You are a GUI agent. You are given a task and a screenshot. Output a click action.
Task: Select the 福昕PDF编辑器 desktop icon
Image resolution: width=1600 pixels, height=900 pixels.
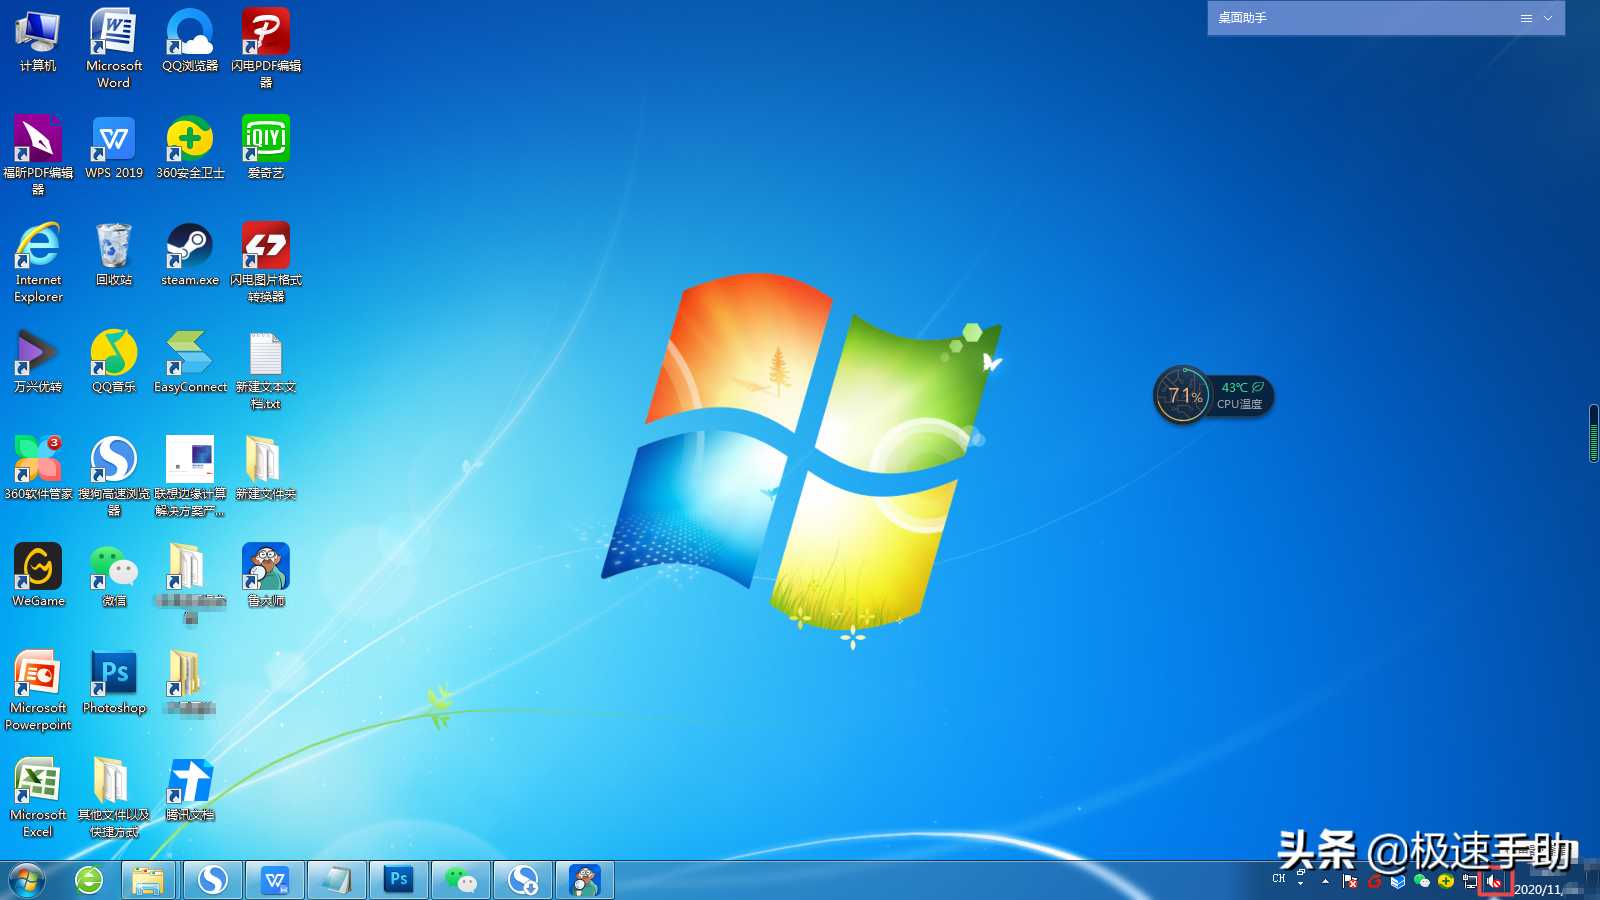tap(38, 155)
